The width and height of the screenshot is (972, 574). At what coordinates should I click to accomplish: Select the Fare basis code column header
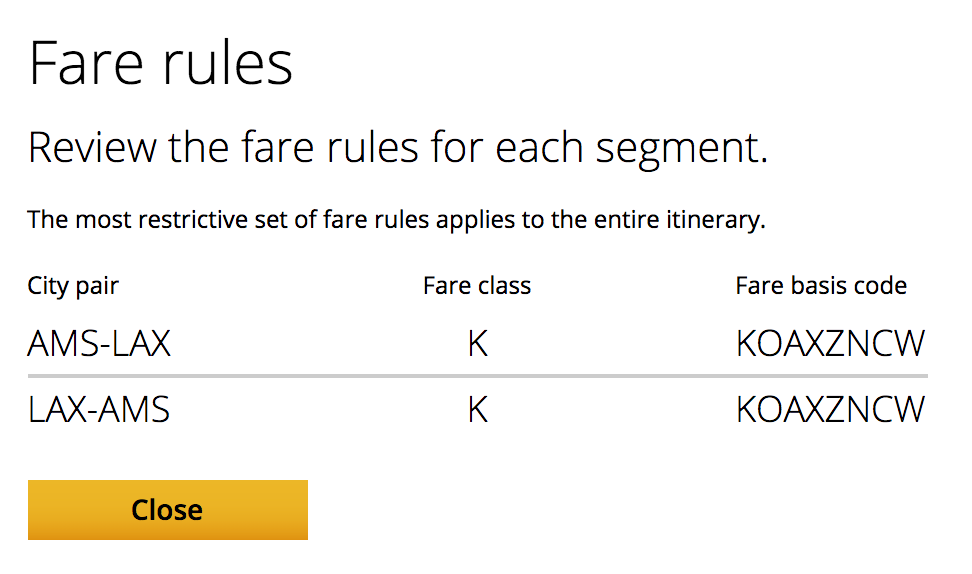tap(821, 286)
